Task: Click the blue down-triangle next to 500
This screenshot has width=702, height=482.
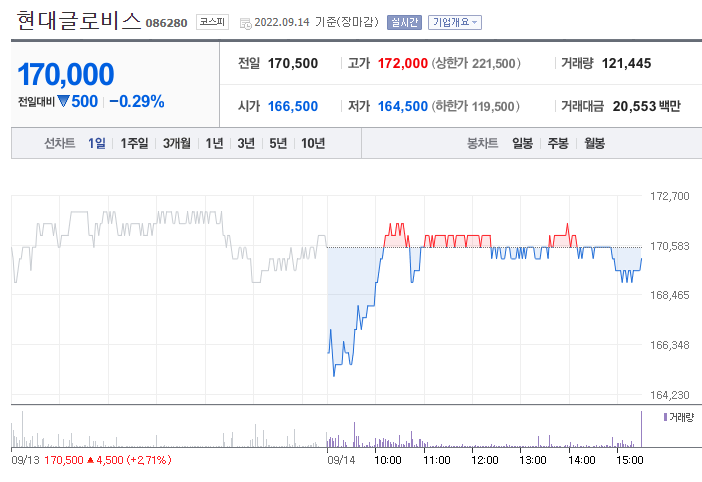Action: (x=64, y=101)
